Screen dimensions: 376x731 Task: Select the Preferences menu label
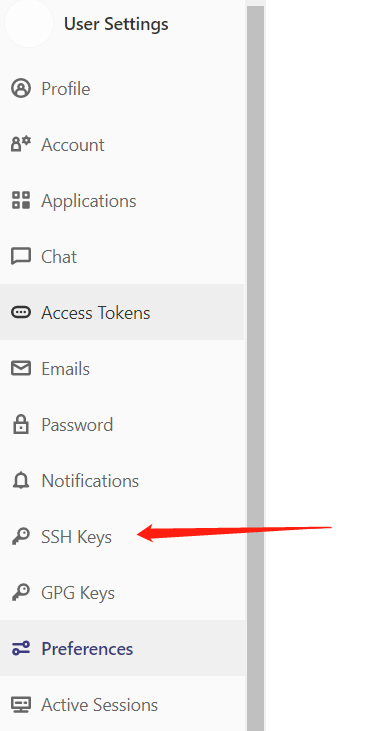[x=87, y=648]
